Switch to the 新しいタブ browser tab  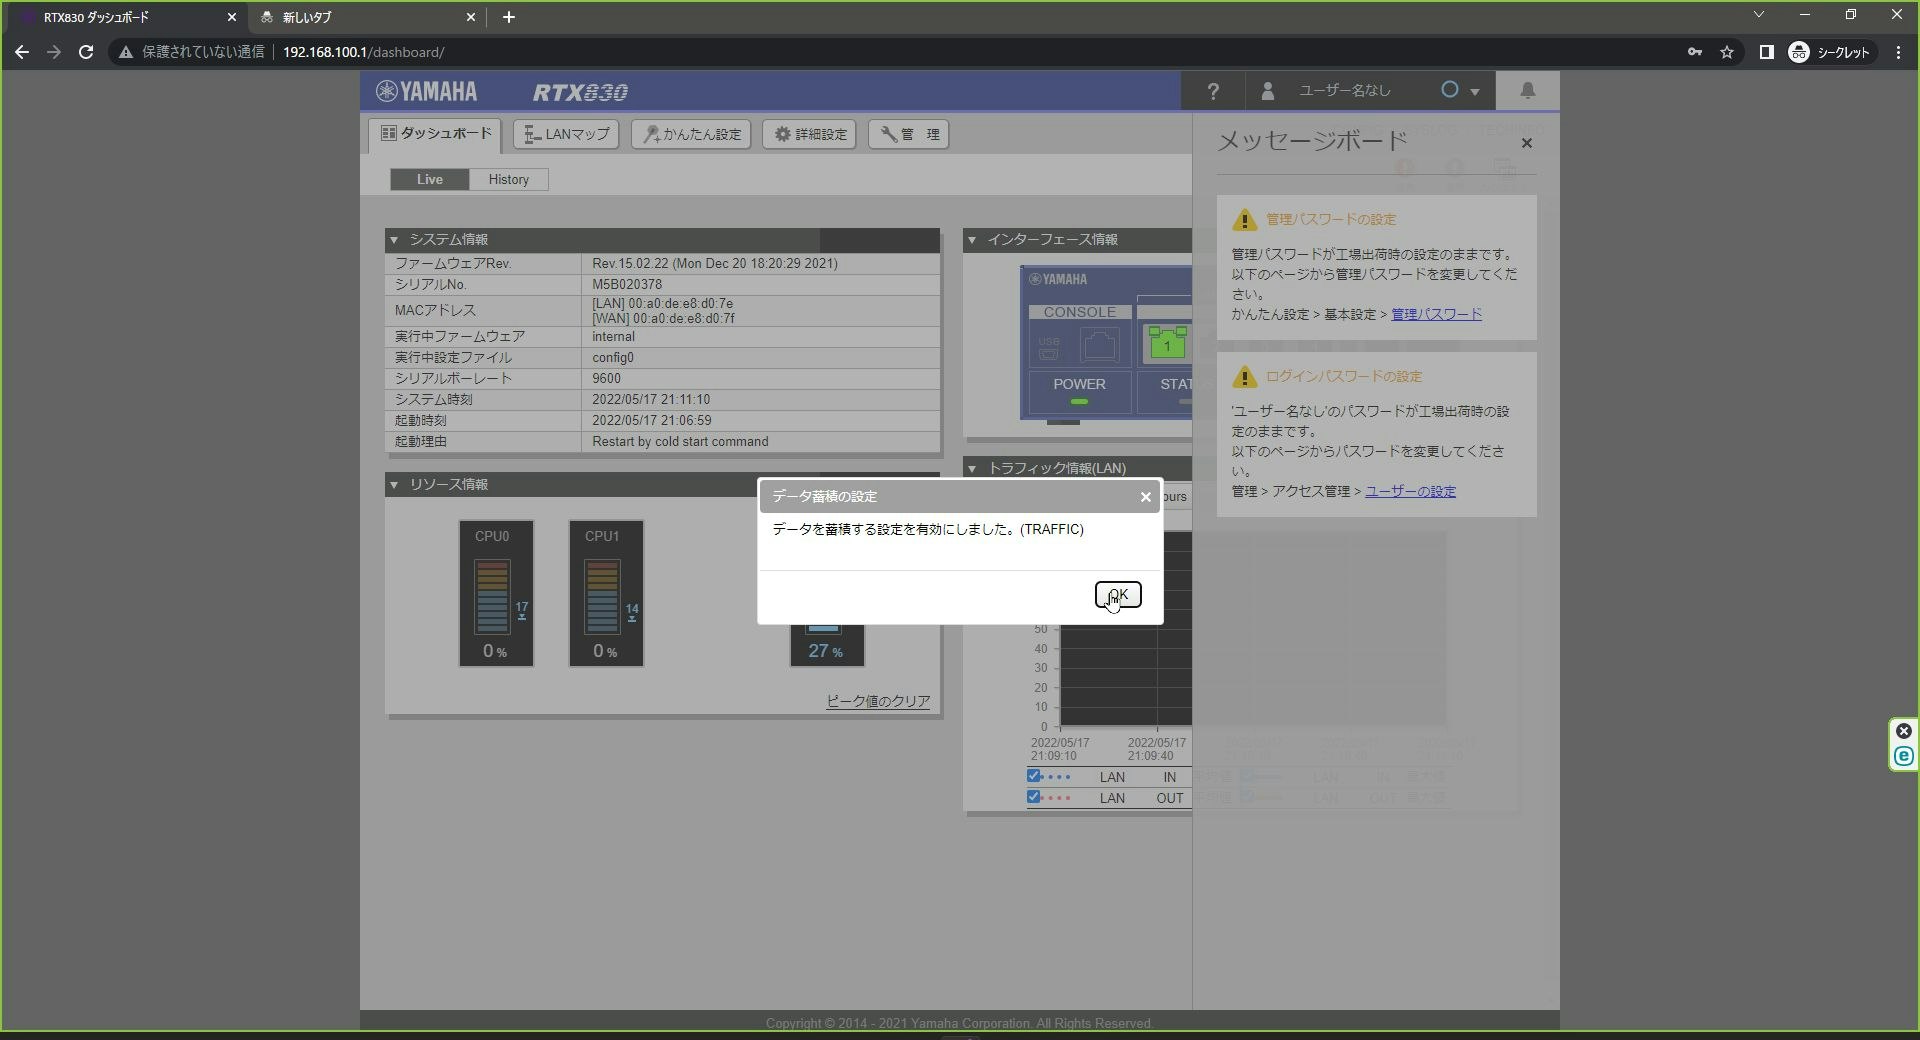(x=366, y=17)
